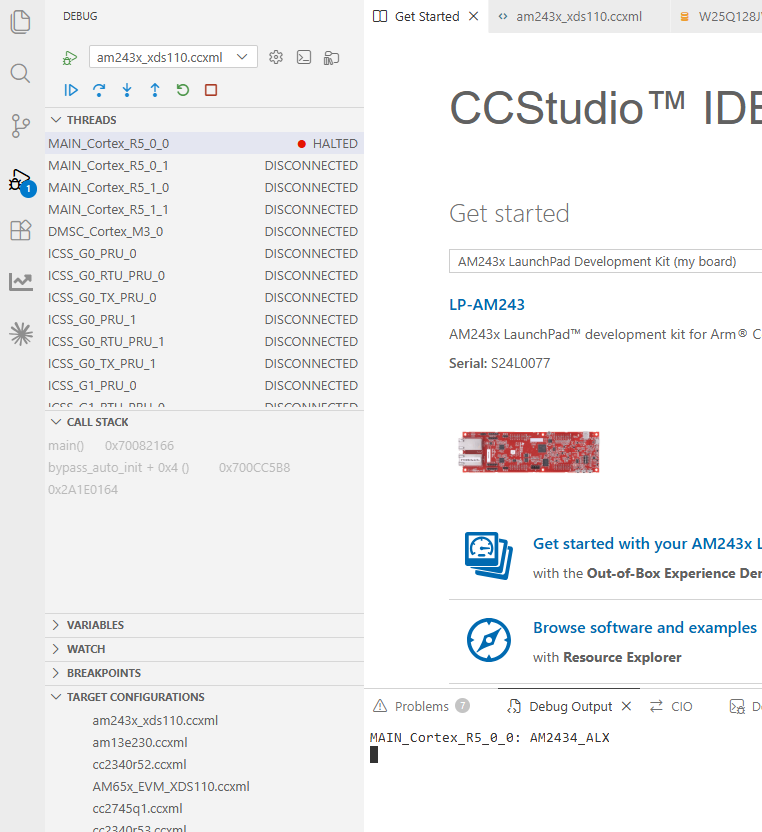This screenshot has height=832, width=762.
Task: Collapse the TARGET CONFIGURATIONS section
Action: (x=204, y=697)
